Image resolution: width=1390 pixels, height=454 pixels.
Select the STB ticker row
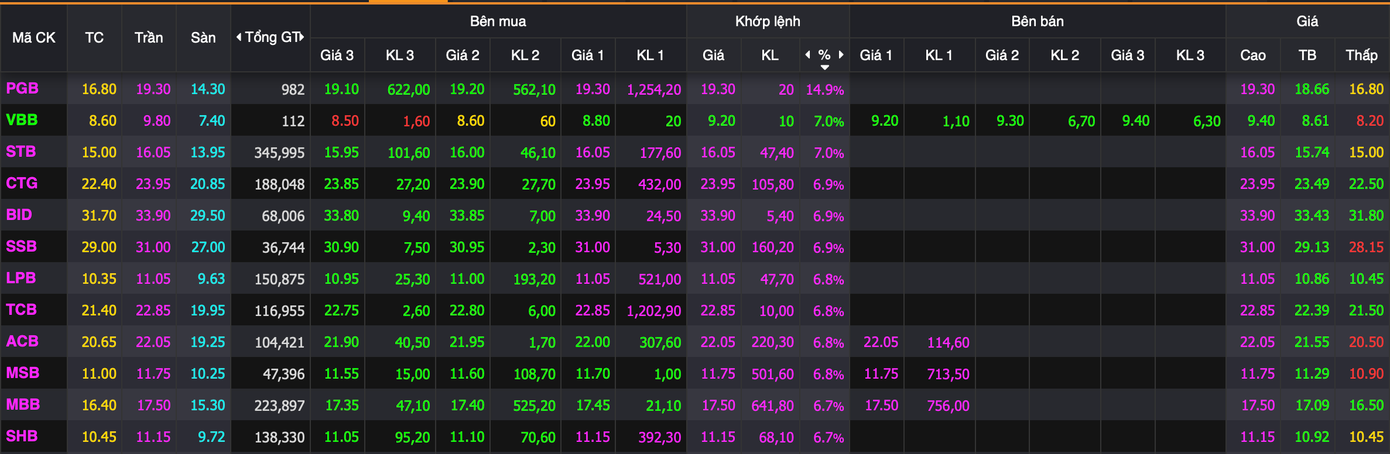21,152
